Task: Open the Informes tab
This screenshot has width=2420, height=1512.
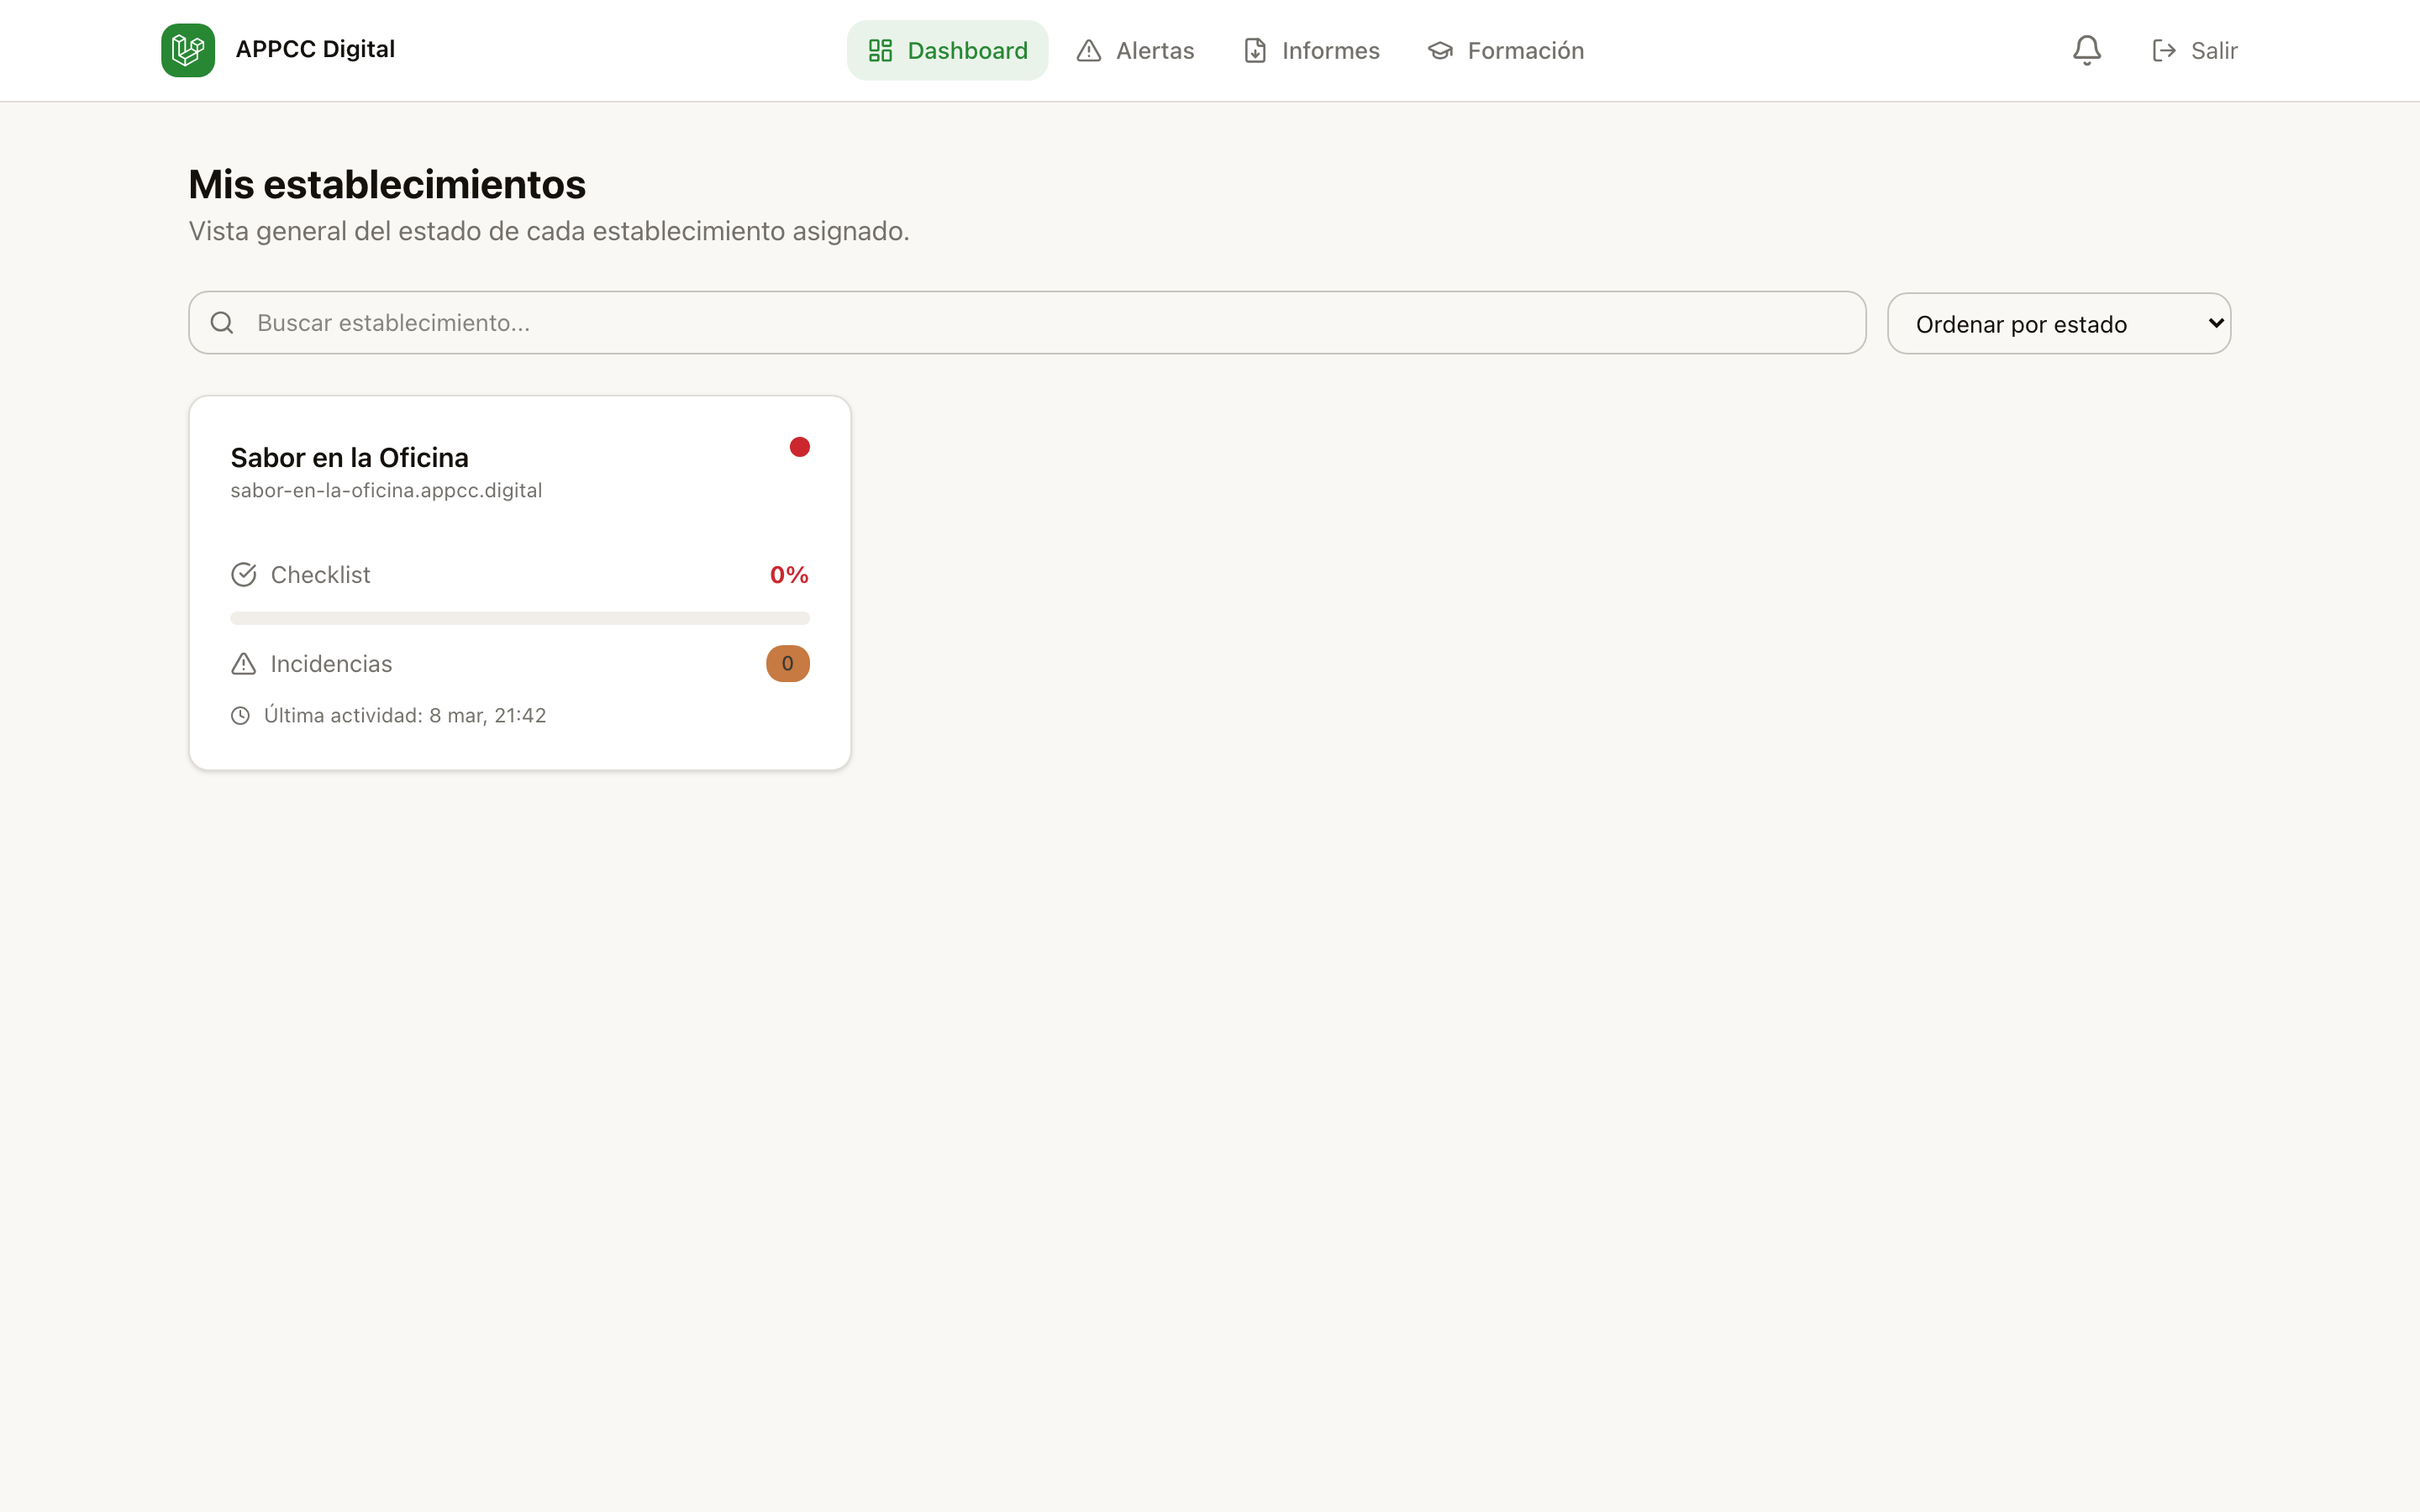Action: [x=1311, y=51]
